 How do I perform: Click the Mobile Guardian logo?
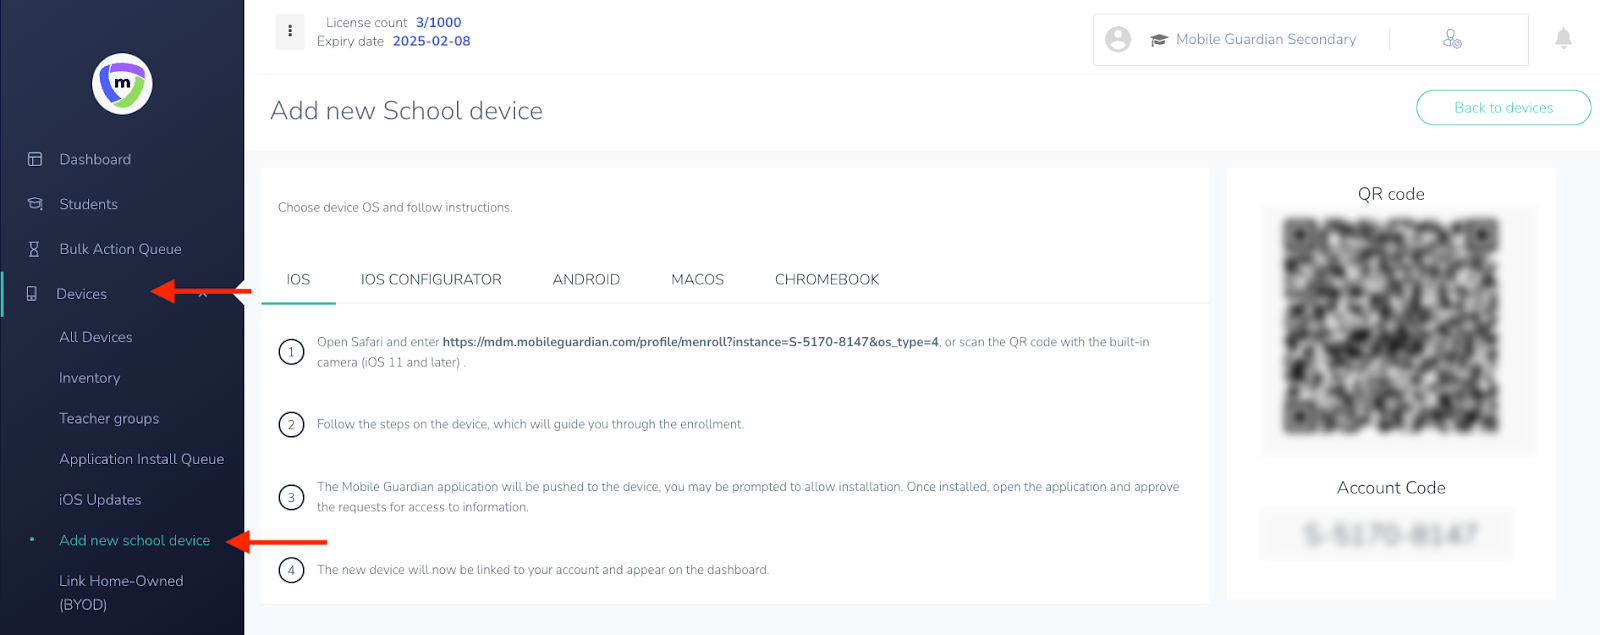click(122, 84)
